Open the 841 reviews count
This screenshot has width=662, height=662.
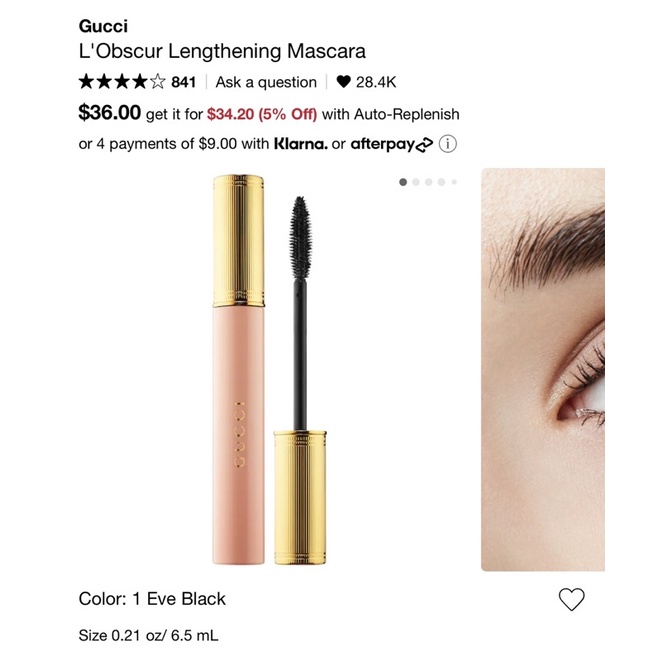(184, 82)
